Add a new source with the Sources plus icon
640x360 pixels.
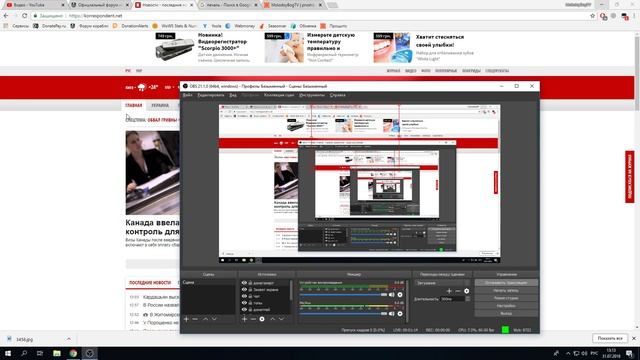pyautogui.click(x=244, y=319)
